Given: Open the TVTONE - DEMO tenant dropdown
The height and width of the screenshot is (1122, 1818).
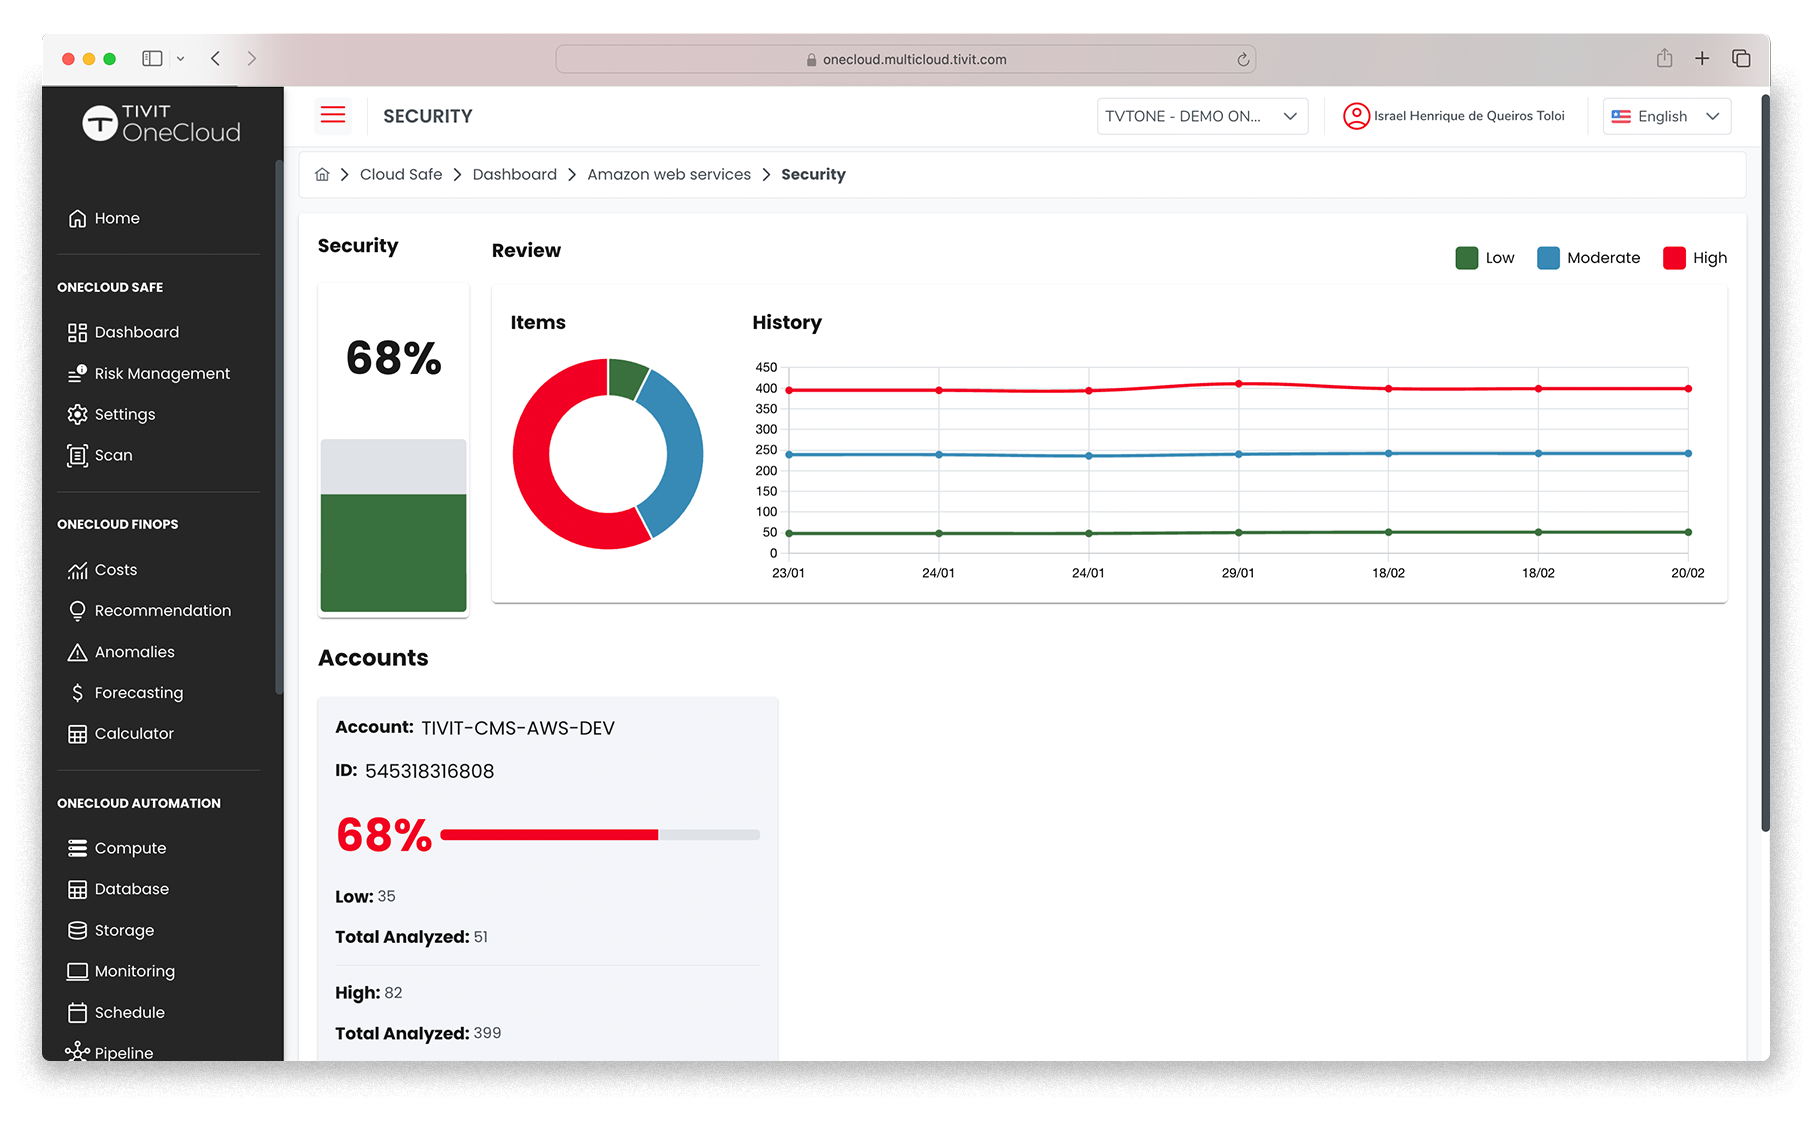Looking at the screenshot, I should click(x=1202, y=116).
